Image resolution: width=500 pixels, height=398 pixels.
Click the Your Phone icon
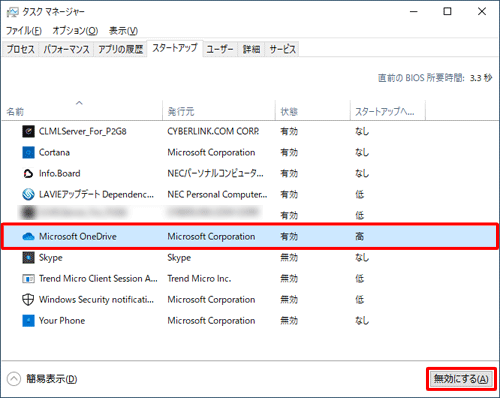click(x=28, y=320)
